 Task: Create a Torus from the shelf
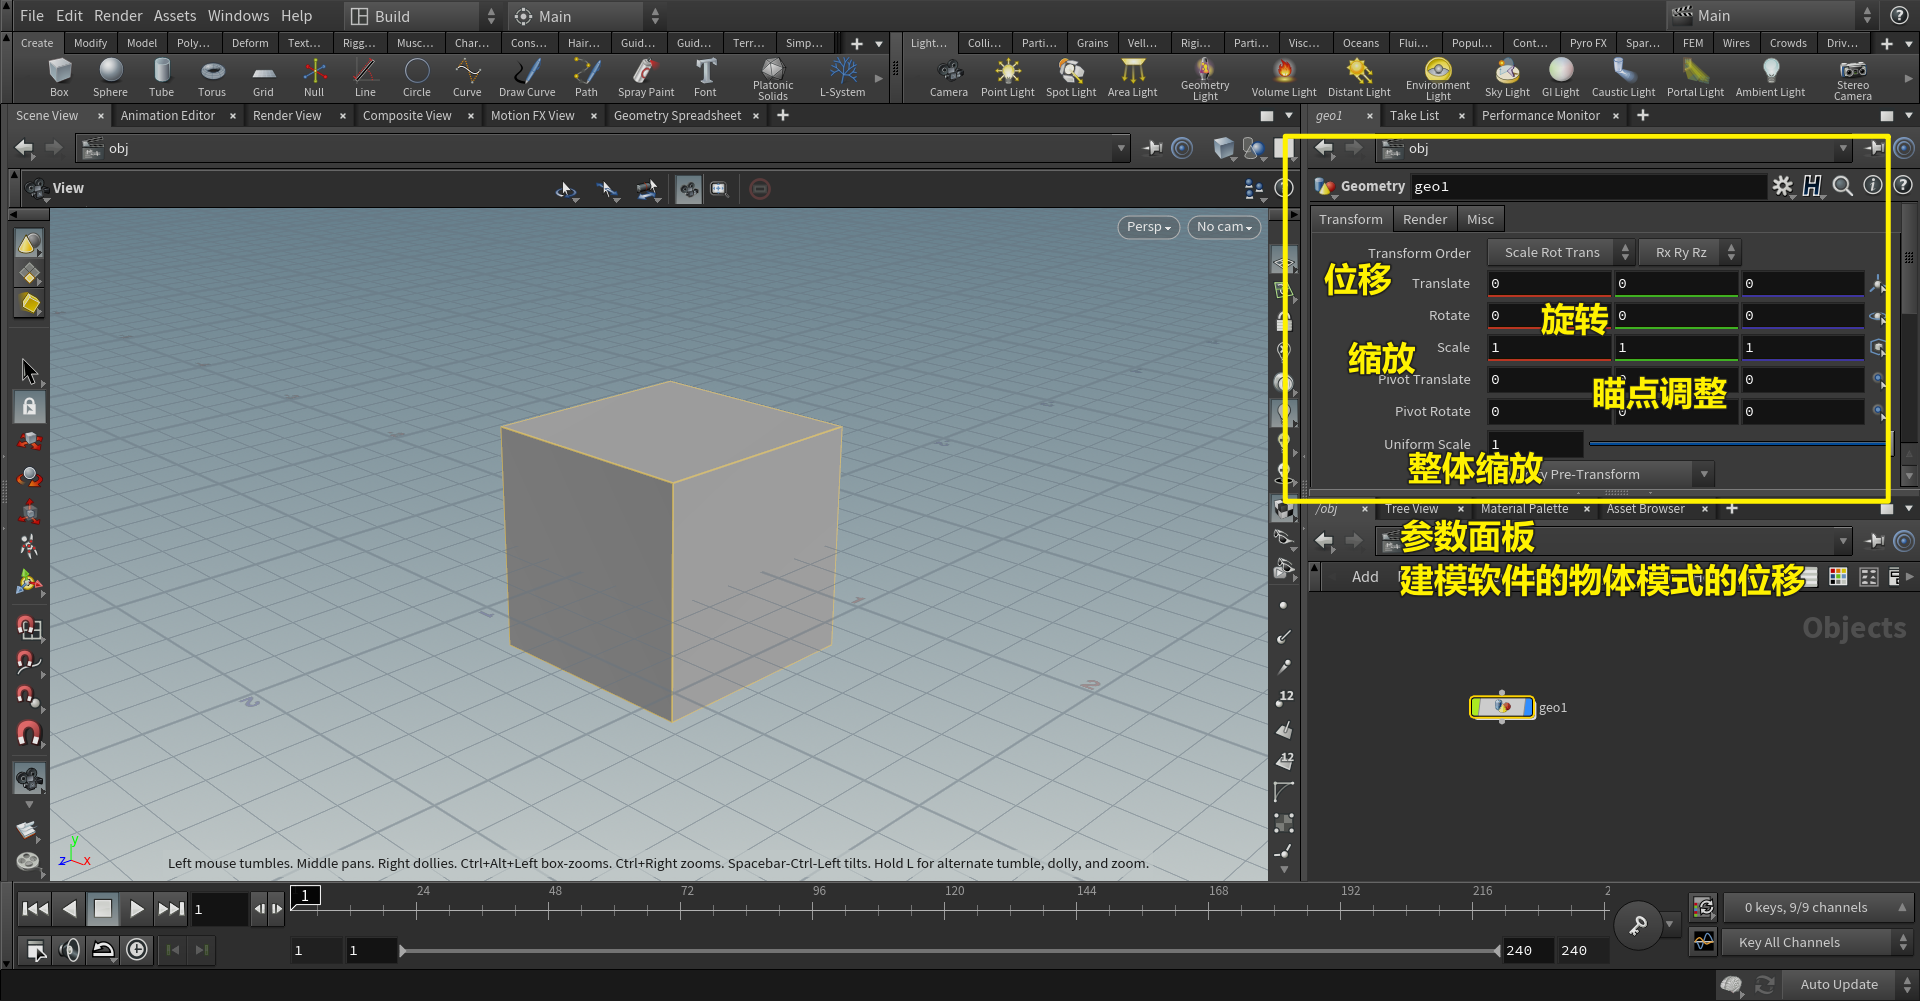(x=212, y=77)
